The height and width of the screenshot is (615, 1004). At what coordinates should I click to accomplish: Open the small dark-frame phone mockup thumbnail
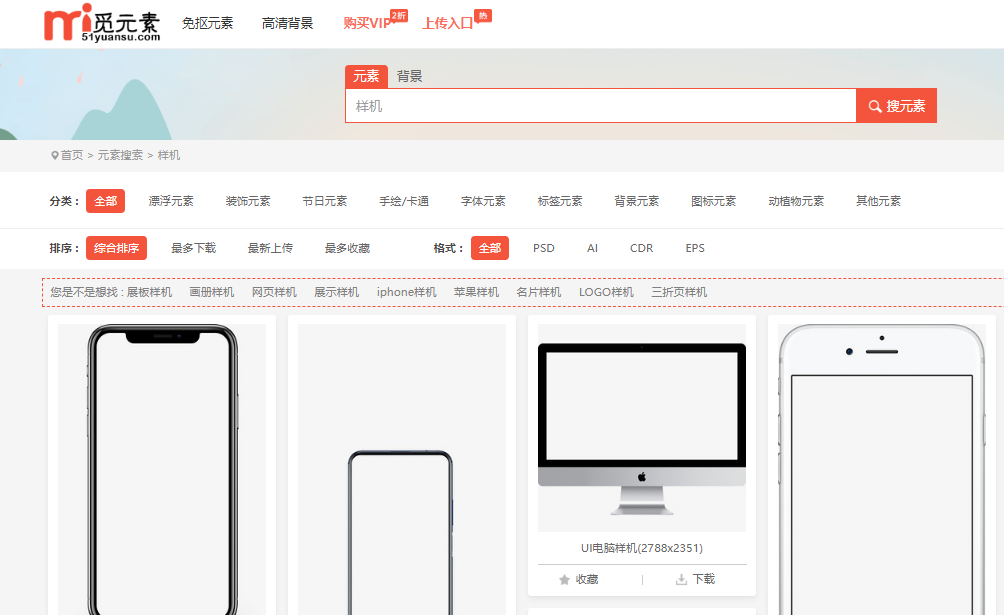click(401, 470)
